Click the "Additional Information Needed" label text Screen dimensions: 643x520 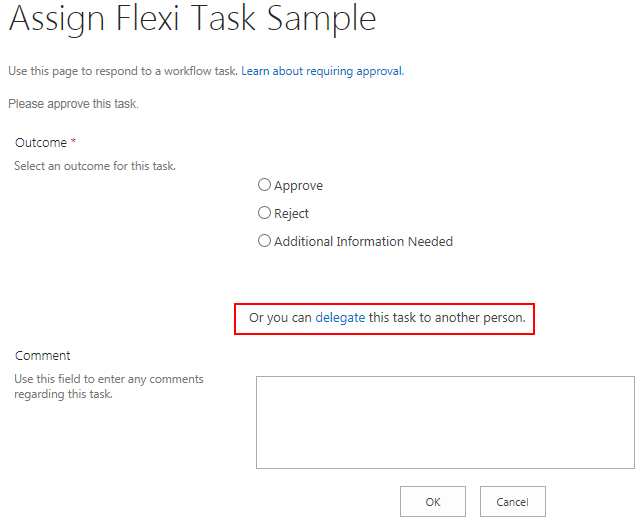pyautogui.click(x=363, y=242)
